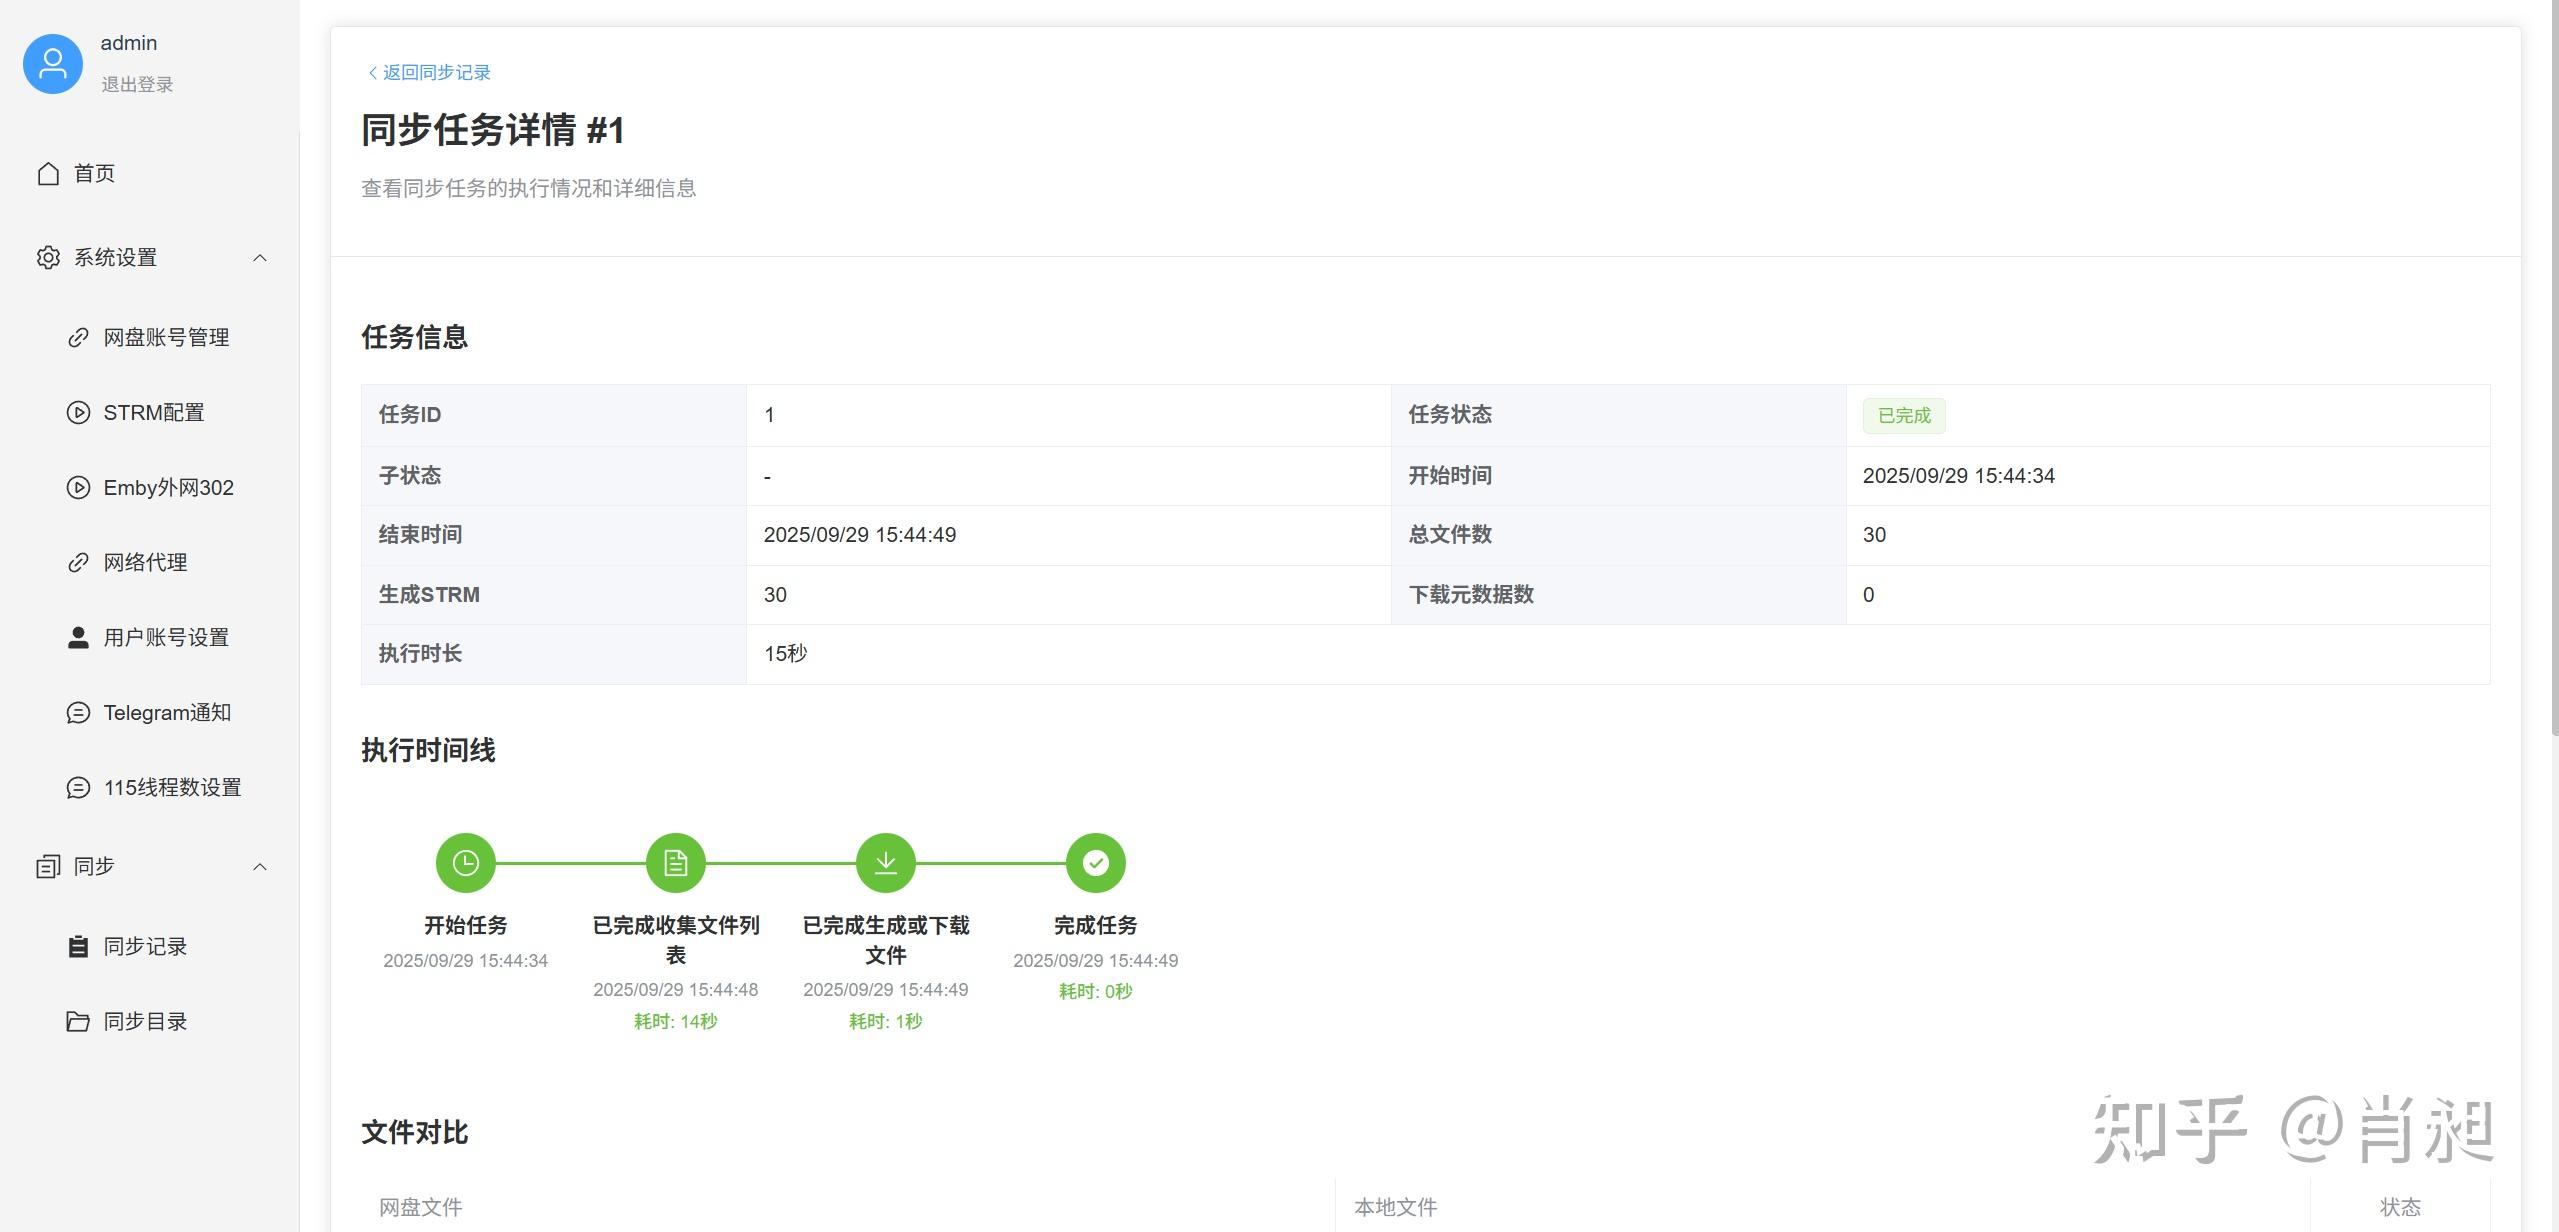Click the link icon beside 网盘账号管理
The image size is (2559, 1232).
78,338
